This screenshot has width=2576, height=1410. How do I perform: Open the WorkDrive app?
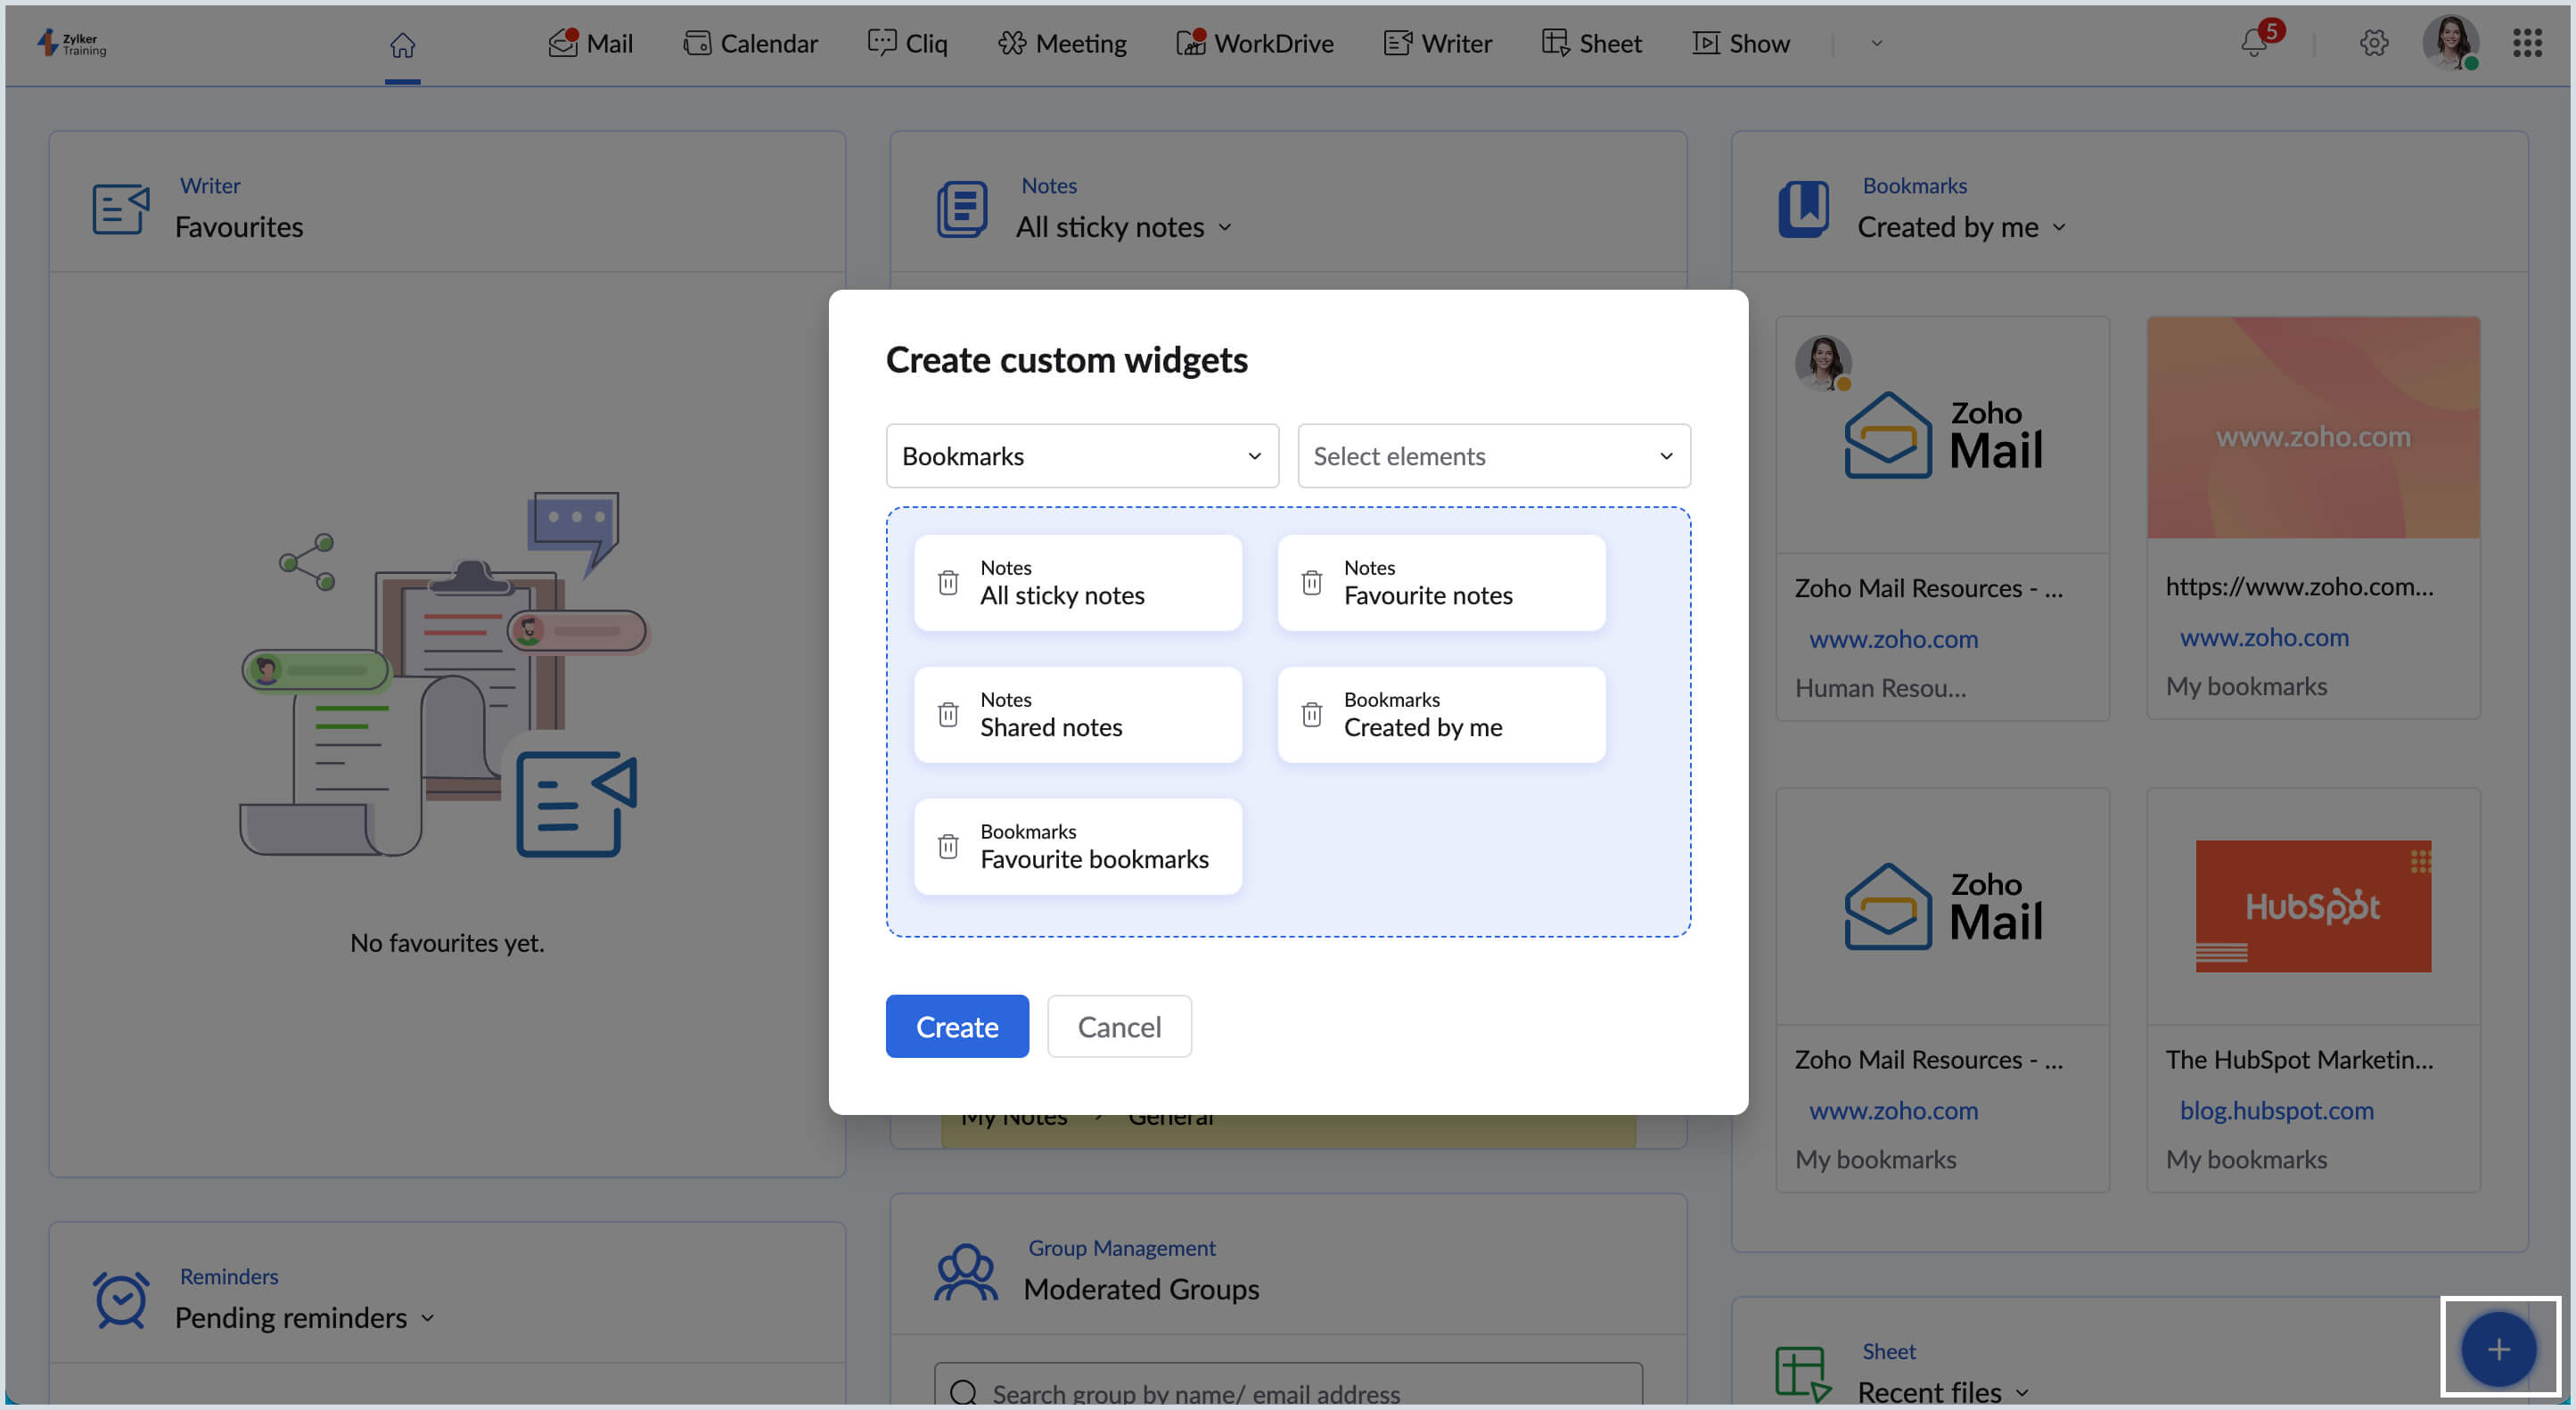coord(1255,43)
